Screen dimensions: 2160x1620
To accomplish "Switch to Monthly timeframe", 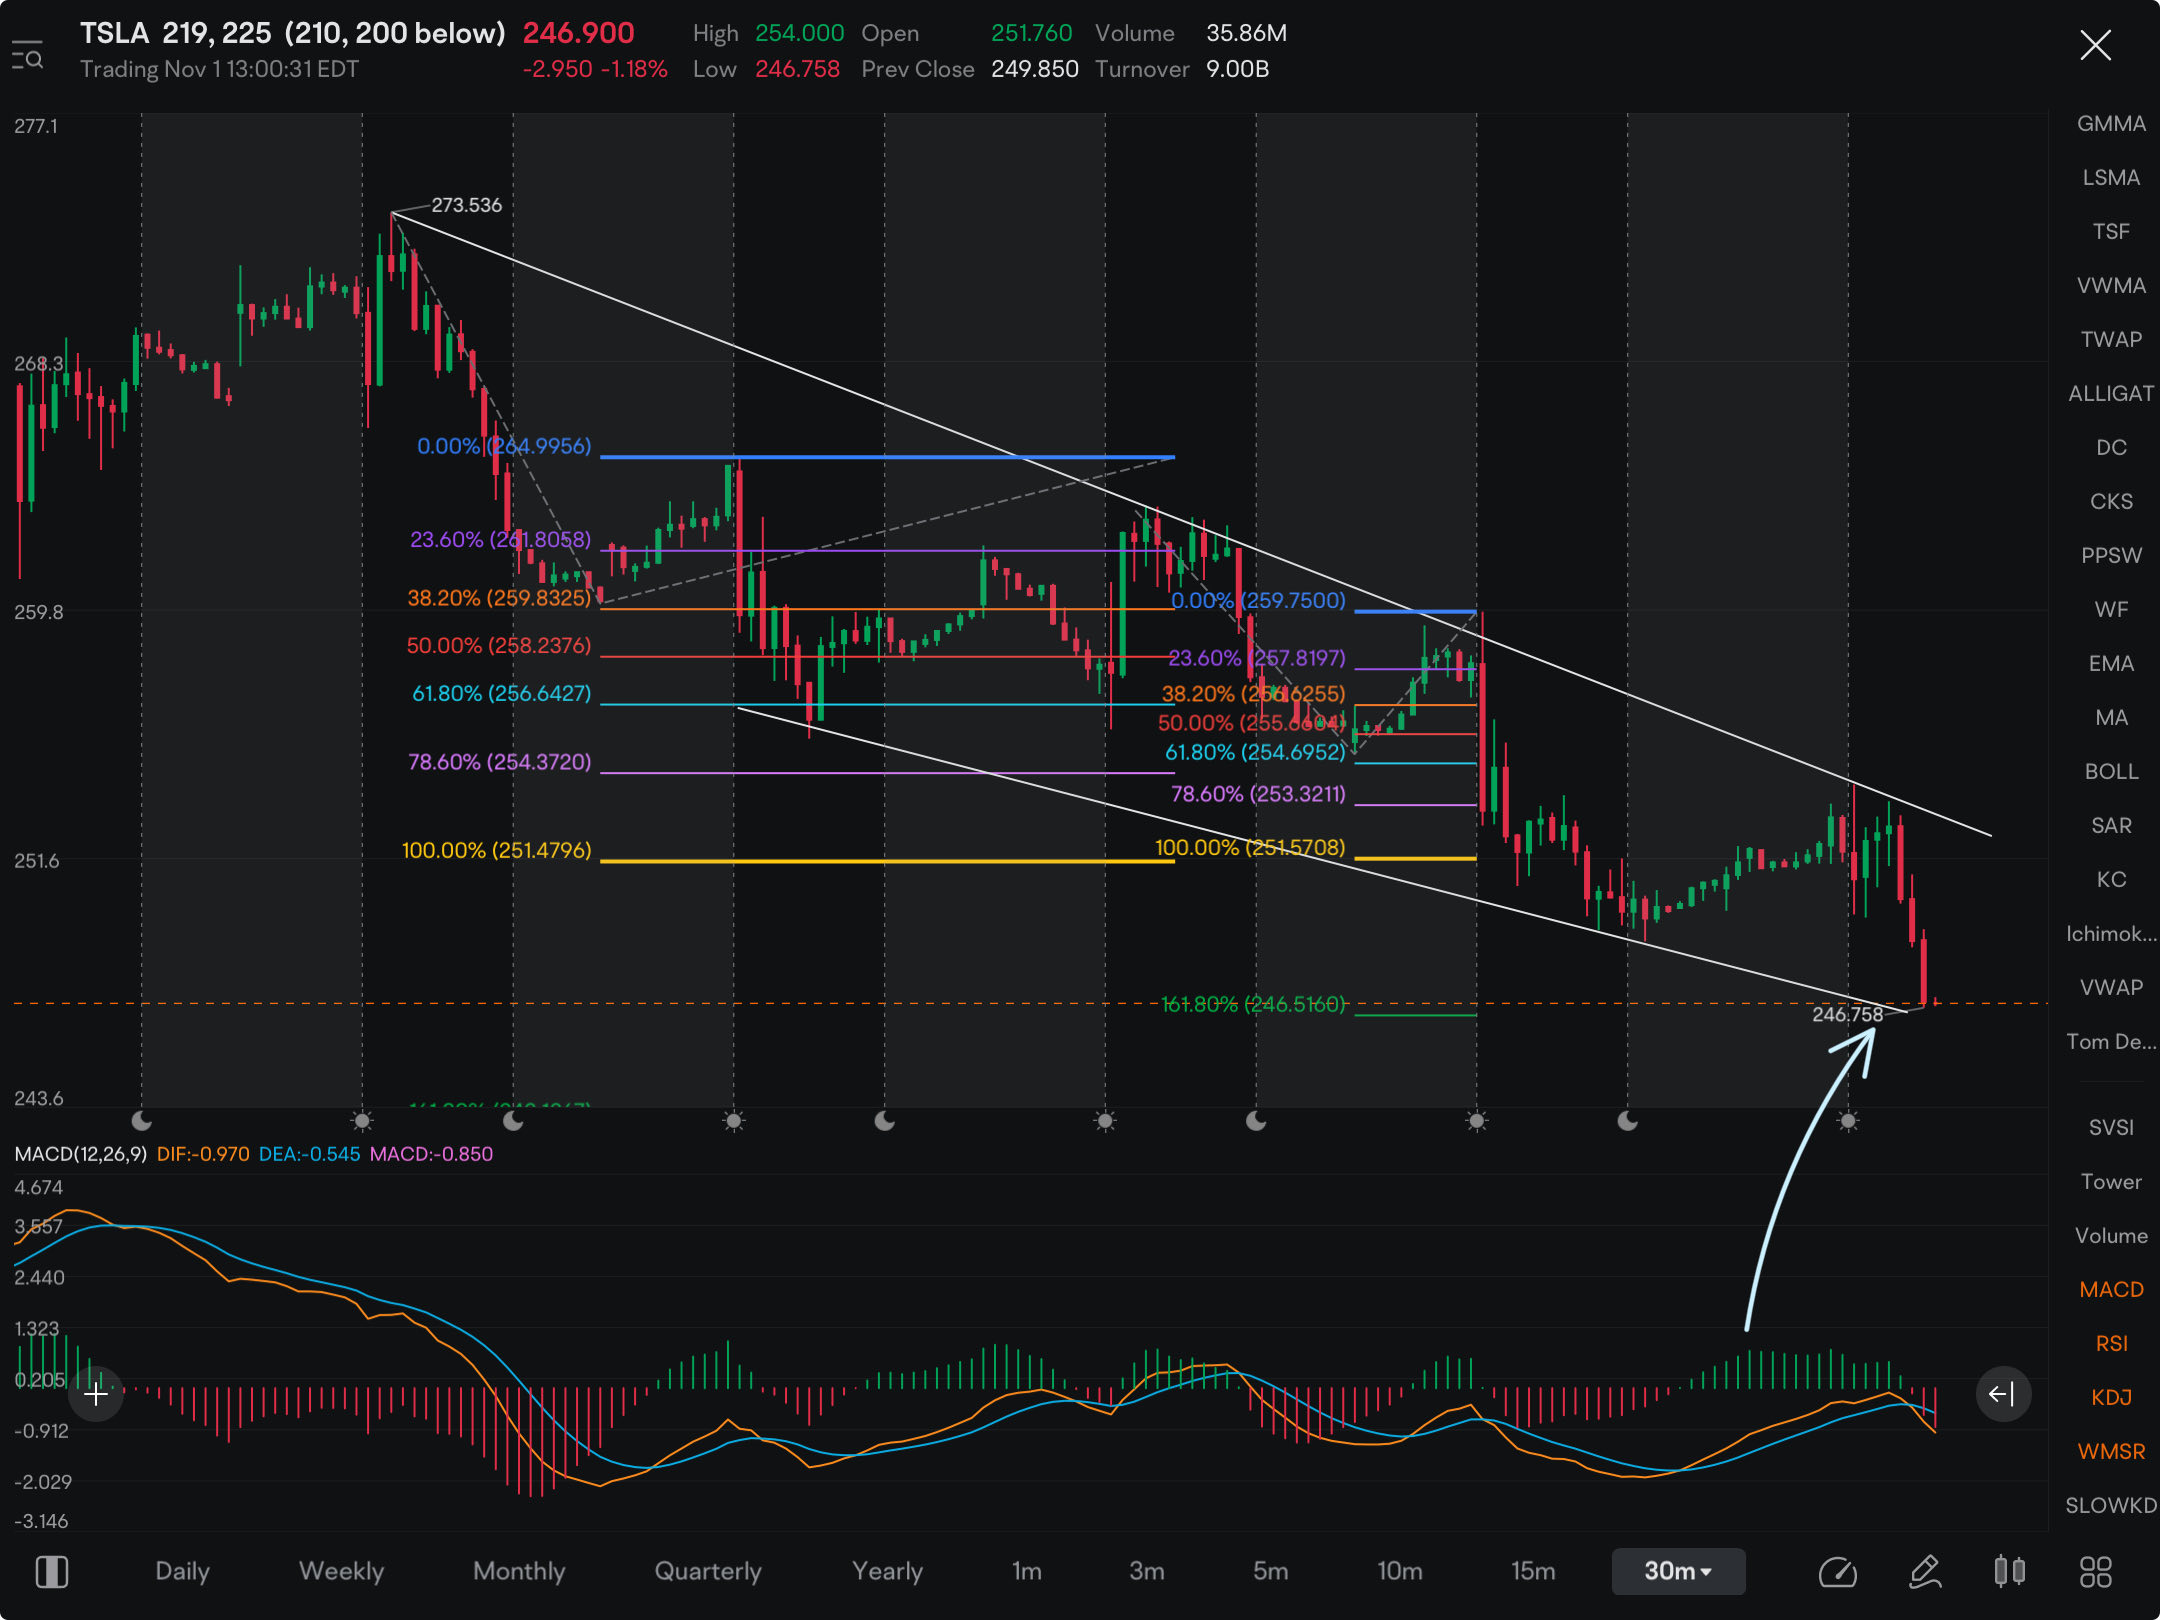I will 519,1571.
